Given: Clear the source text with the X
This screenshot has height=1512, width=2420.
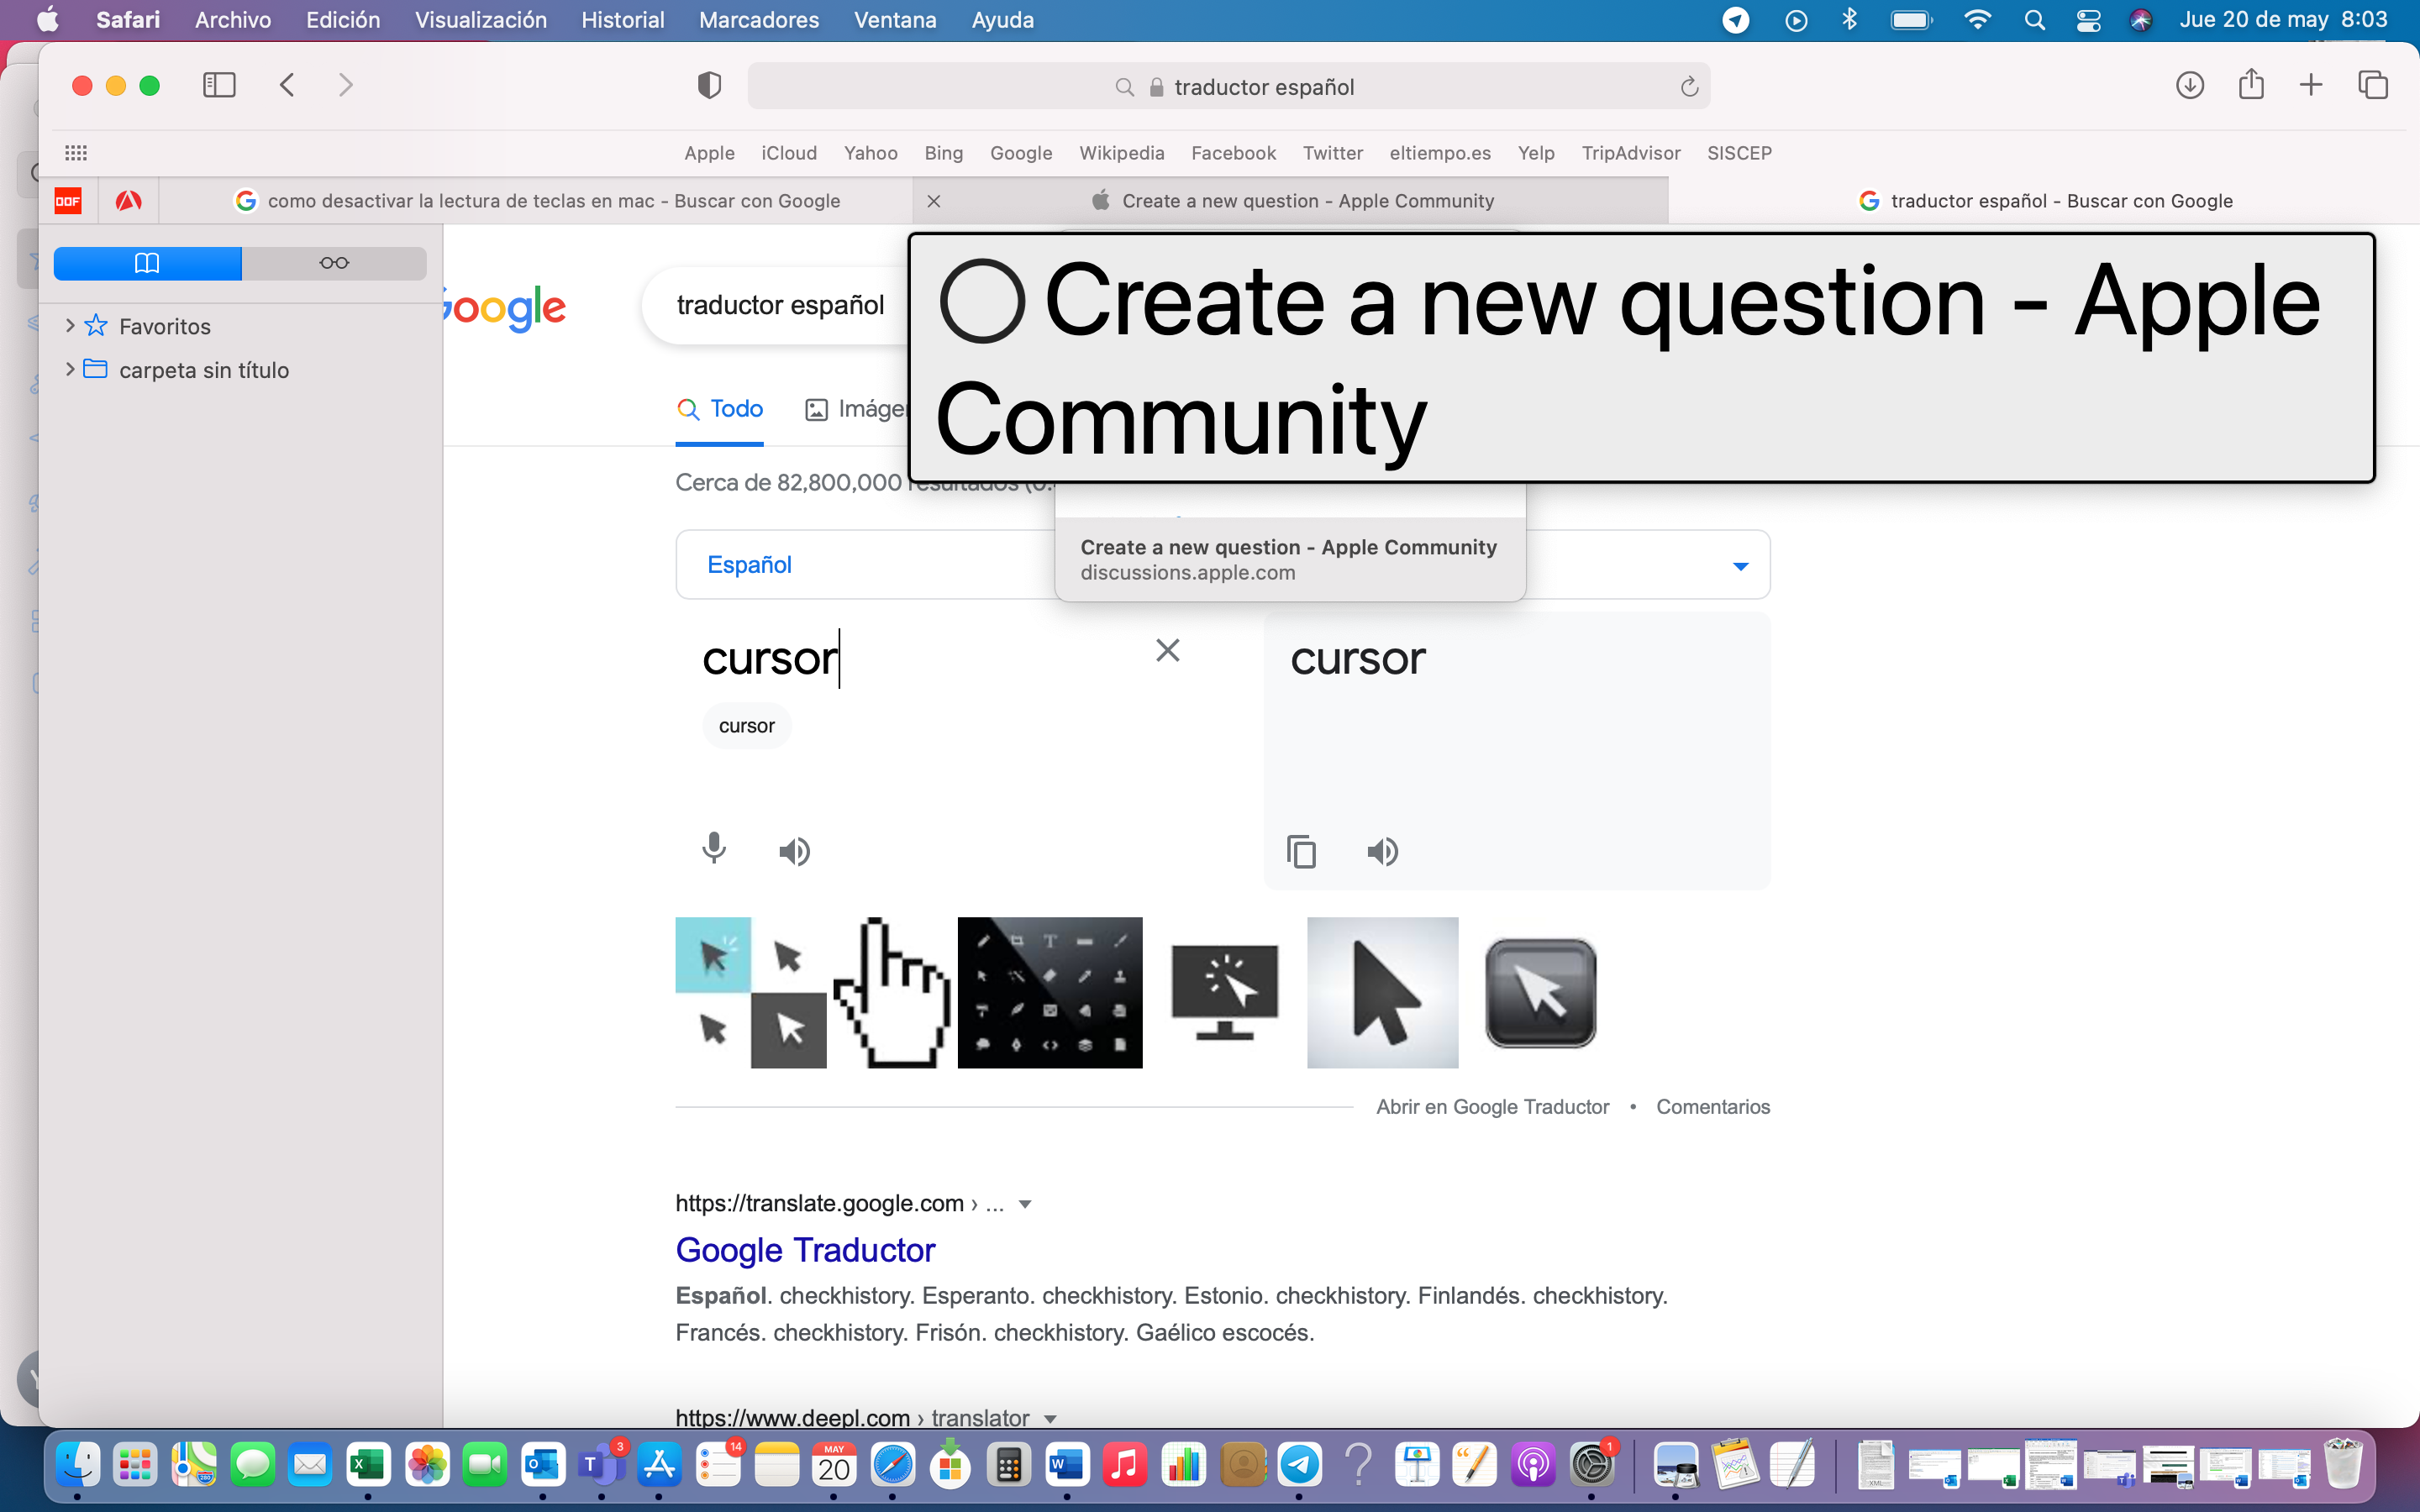Looking at the screenshot, I should click(1167, 650).
